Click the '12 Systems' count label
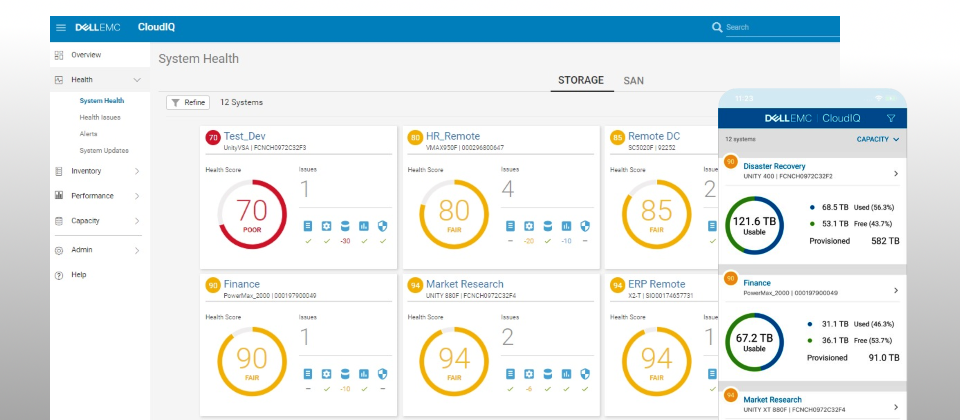Screen dimensions: 960x420 coord(241,103)
